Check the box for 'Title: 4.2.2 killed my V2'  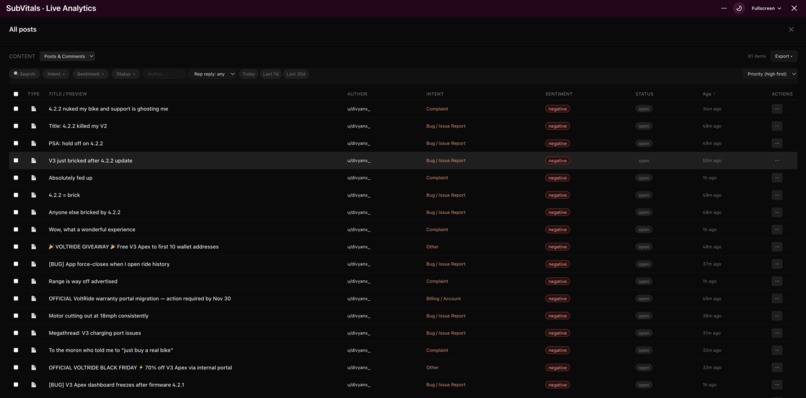[16, 126]
